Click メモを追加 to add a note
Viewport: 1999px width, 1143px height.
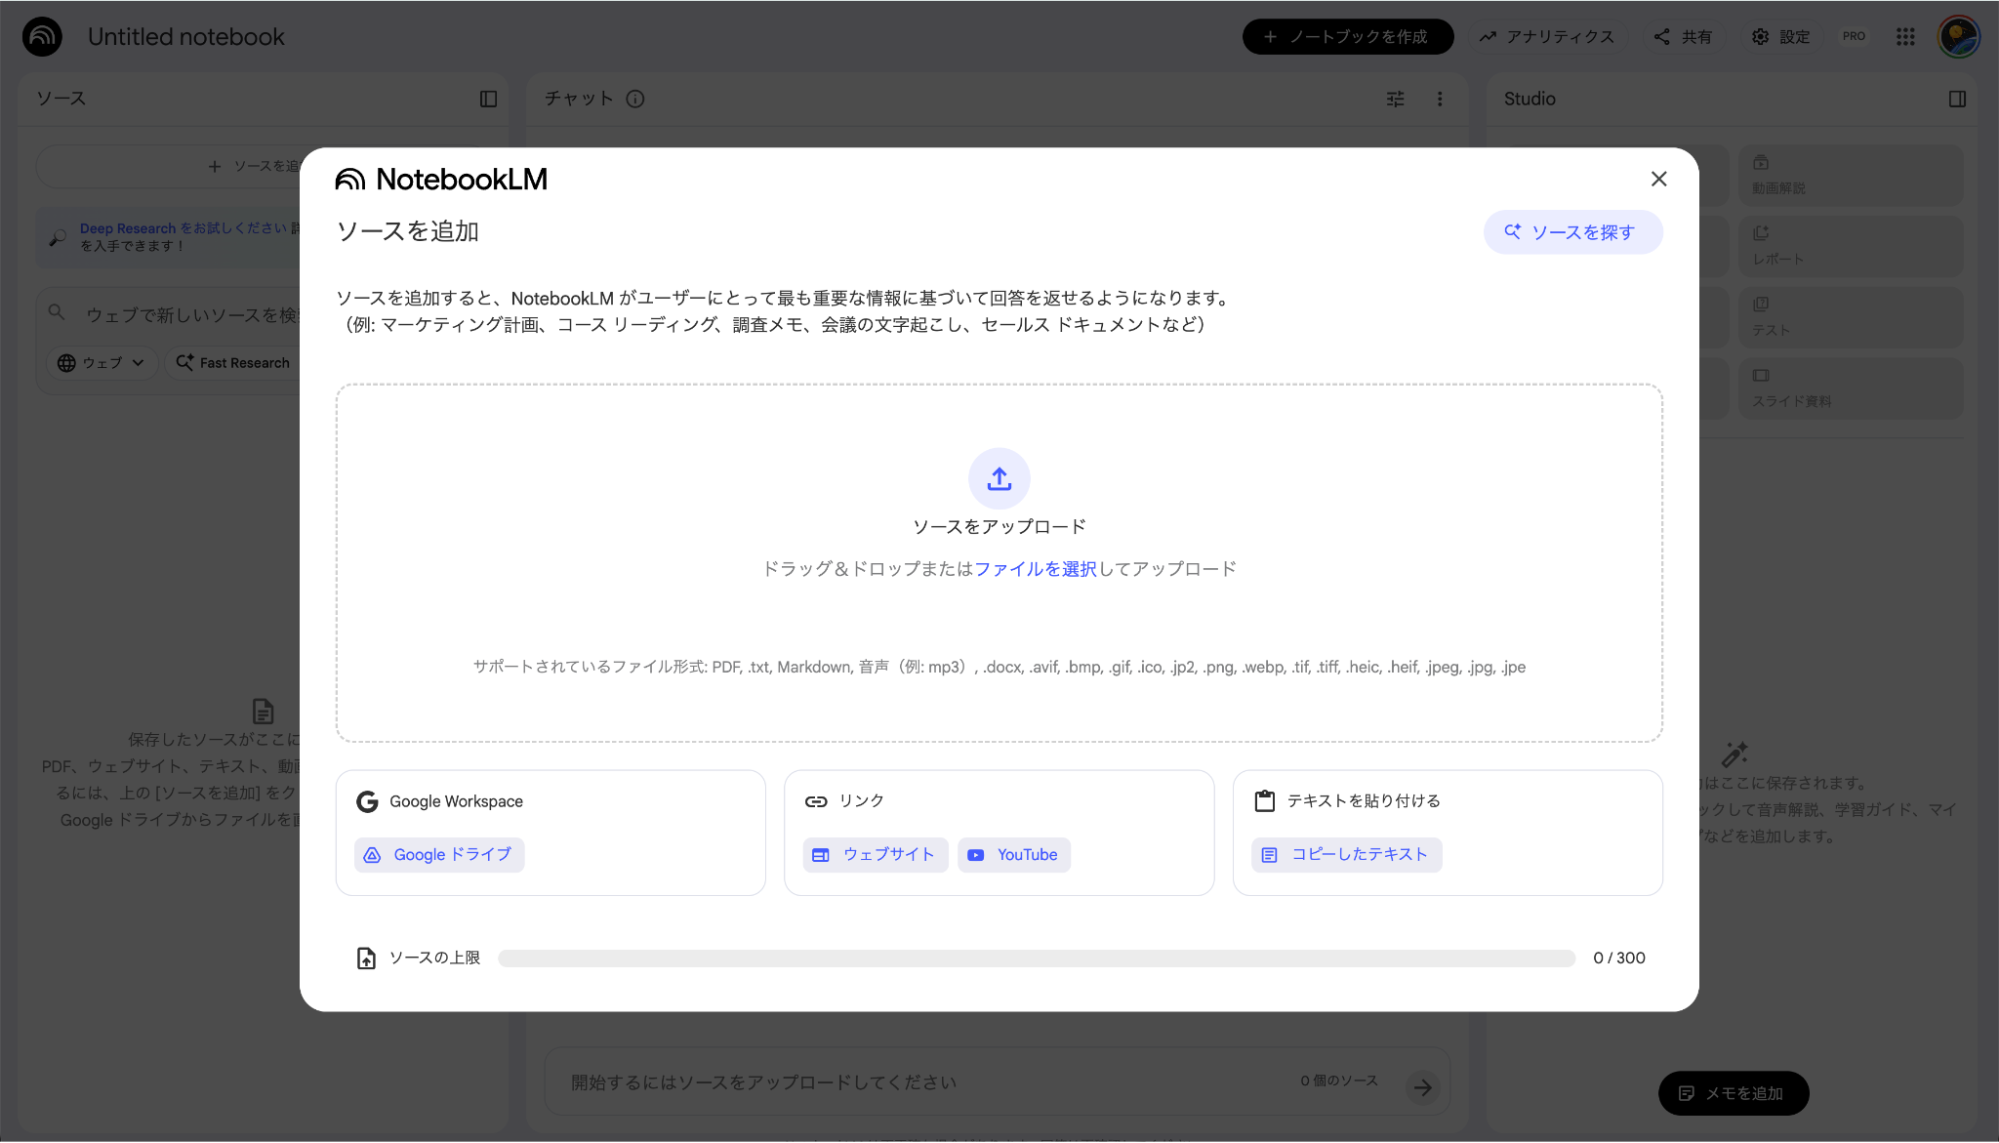[x=1732, y=1093]
